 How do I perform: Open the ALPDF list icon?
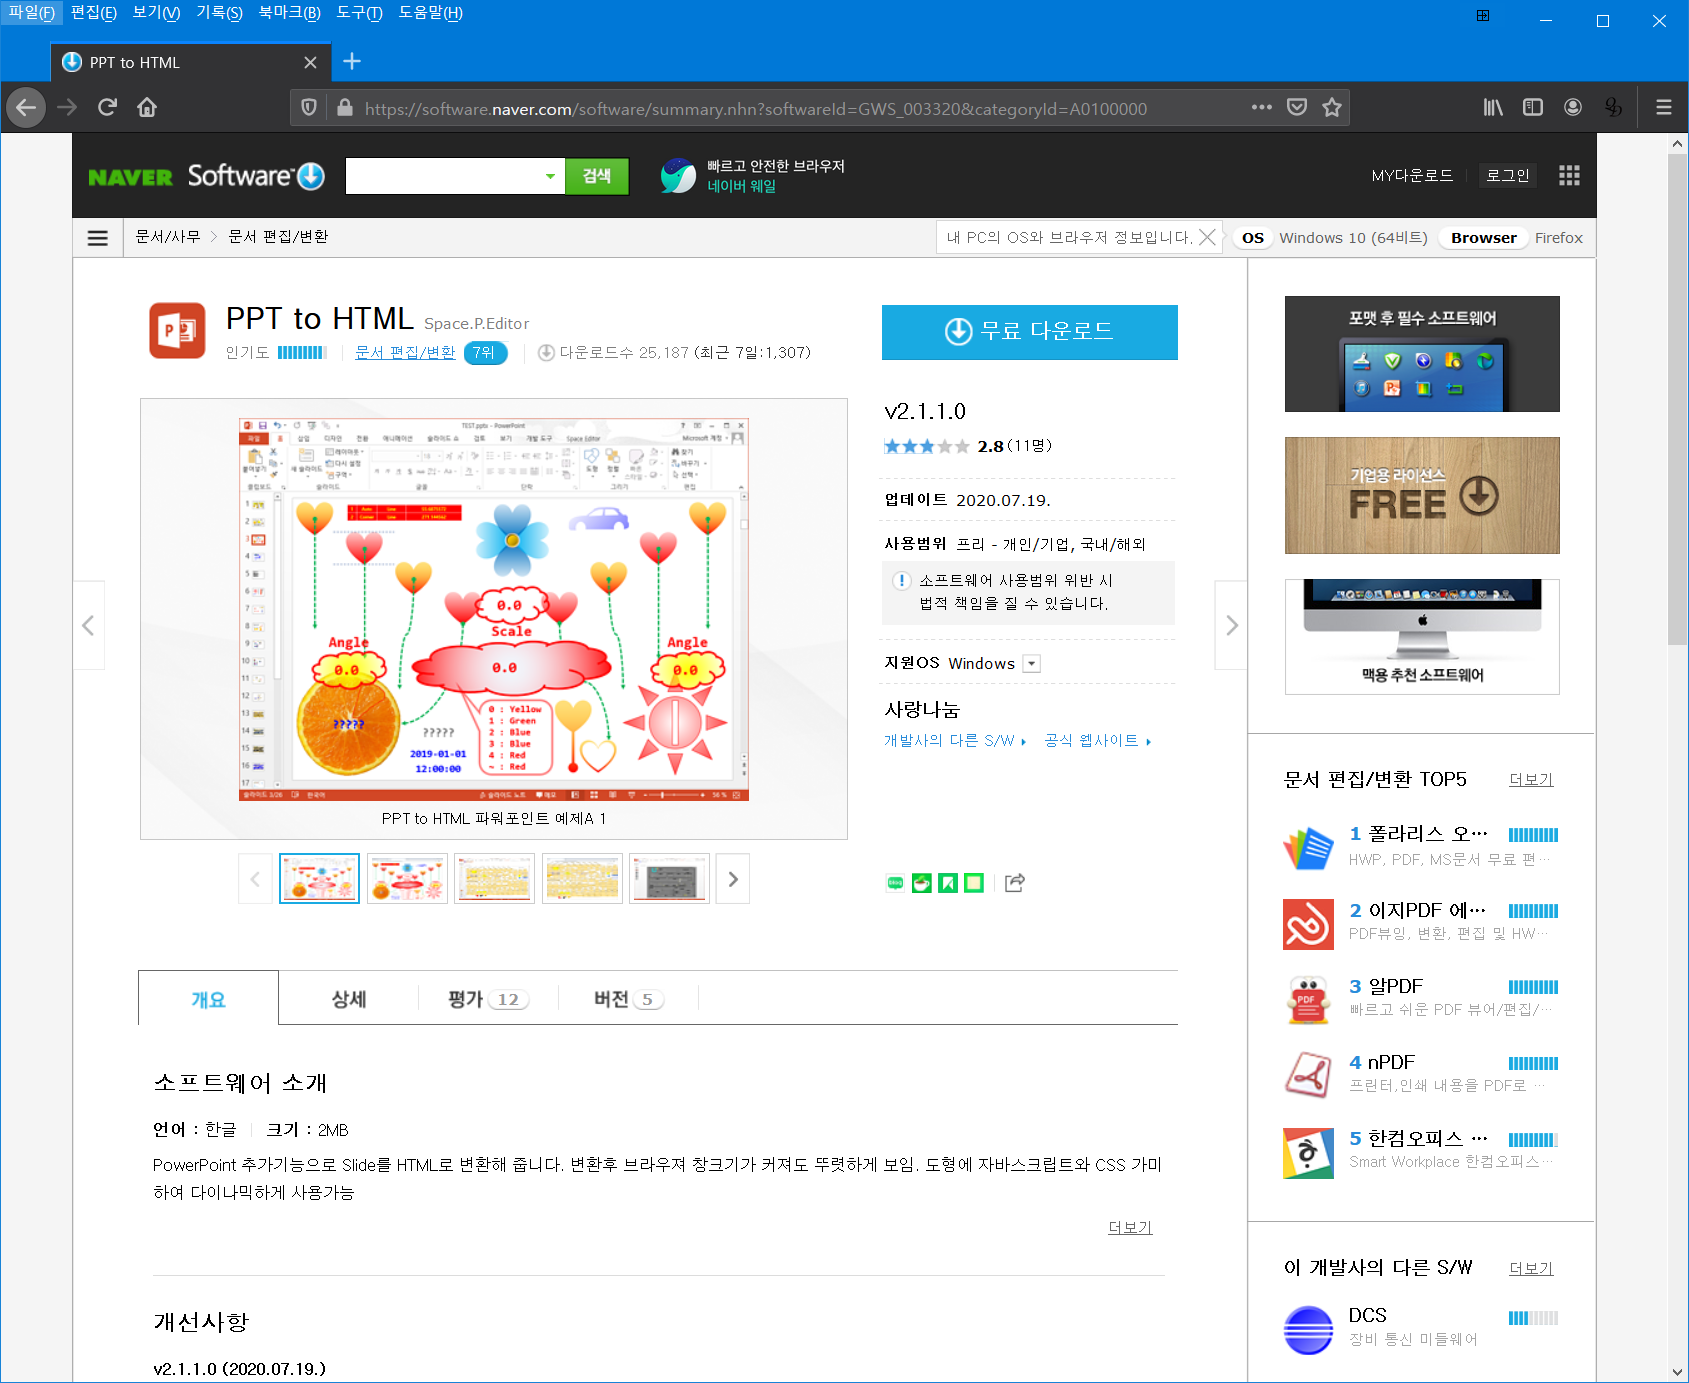point(1308,1000)
